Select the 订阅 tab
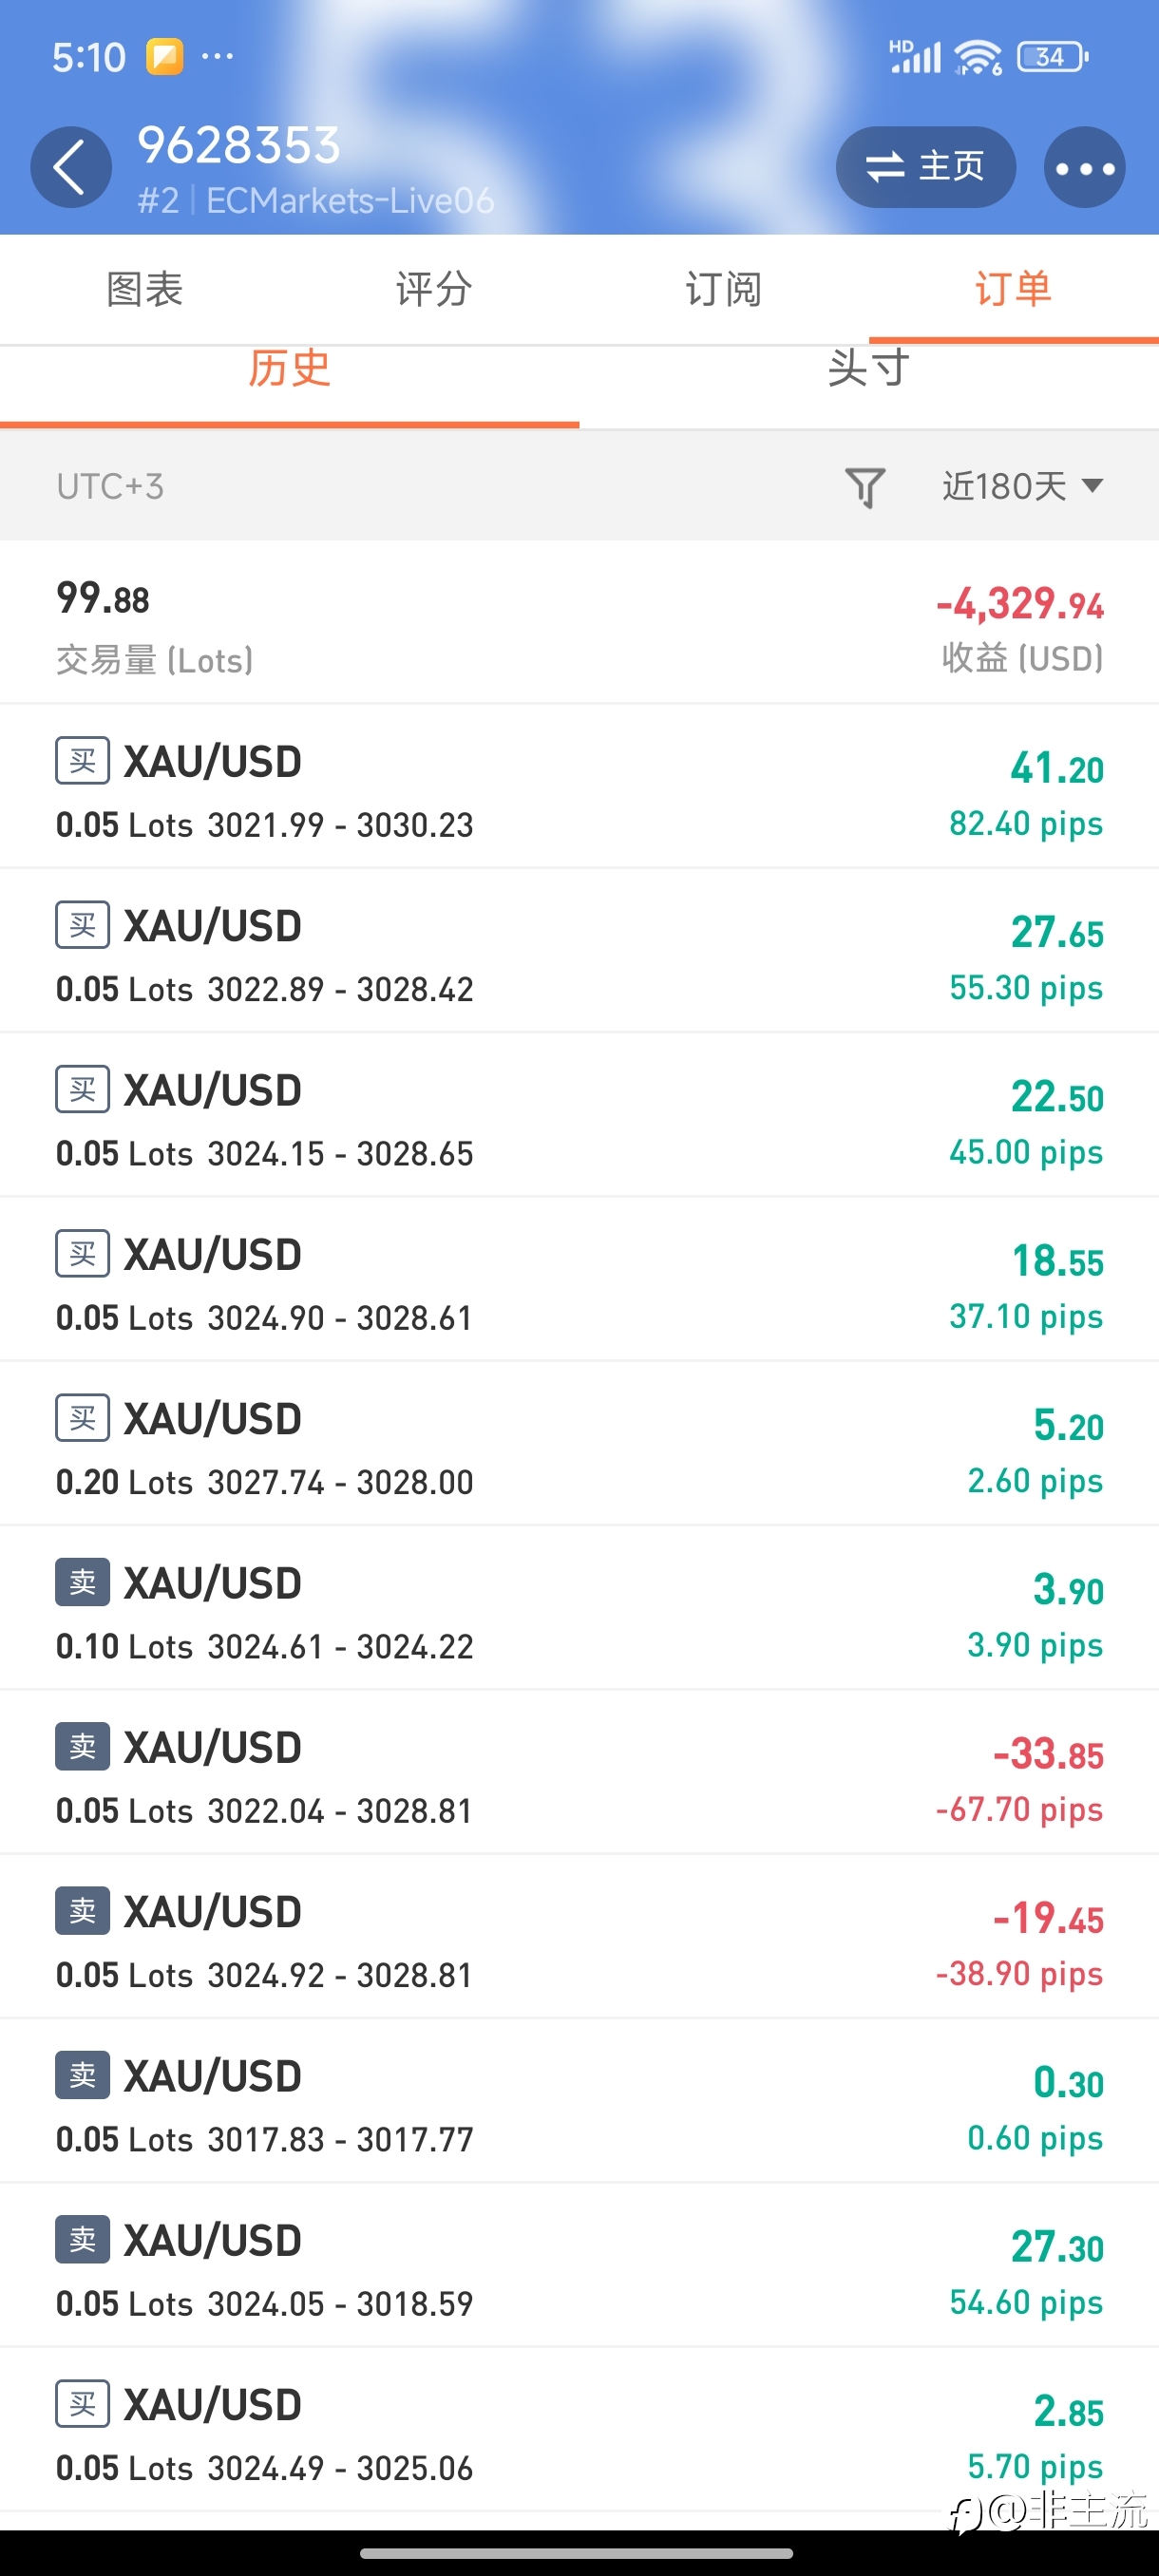This screenshot has height=2576, width=1159. click(724, 289)
